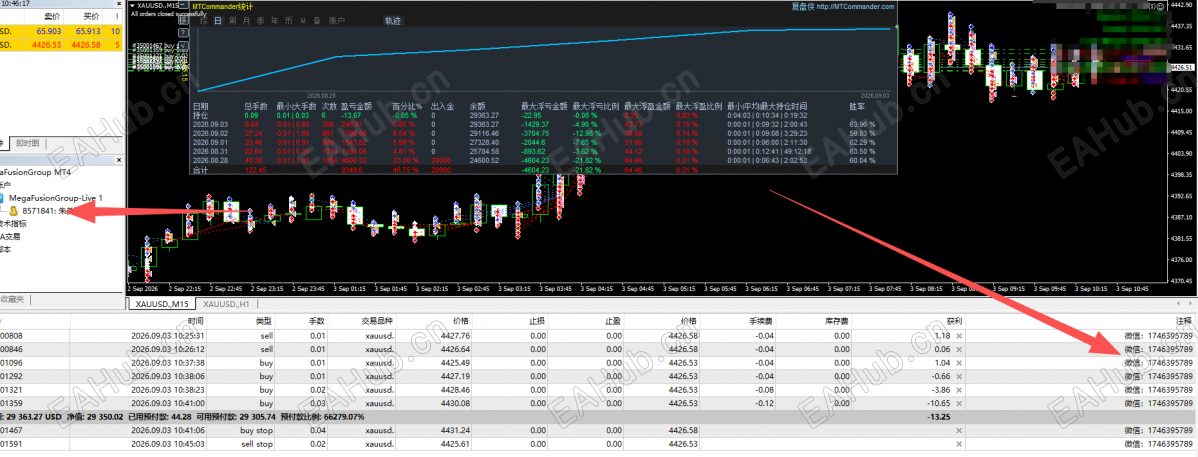Select the 季 period in MTCommander statistics
The image size is (1198, 457).
point(261,21)
